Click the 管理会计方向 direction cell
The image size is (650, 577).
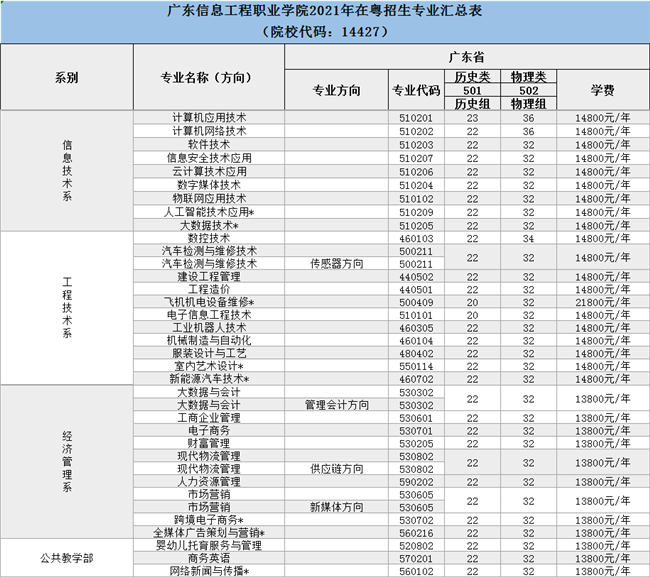(x=337, y=405)
